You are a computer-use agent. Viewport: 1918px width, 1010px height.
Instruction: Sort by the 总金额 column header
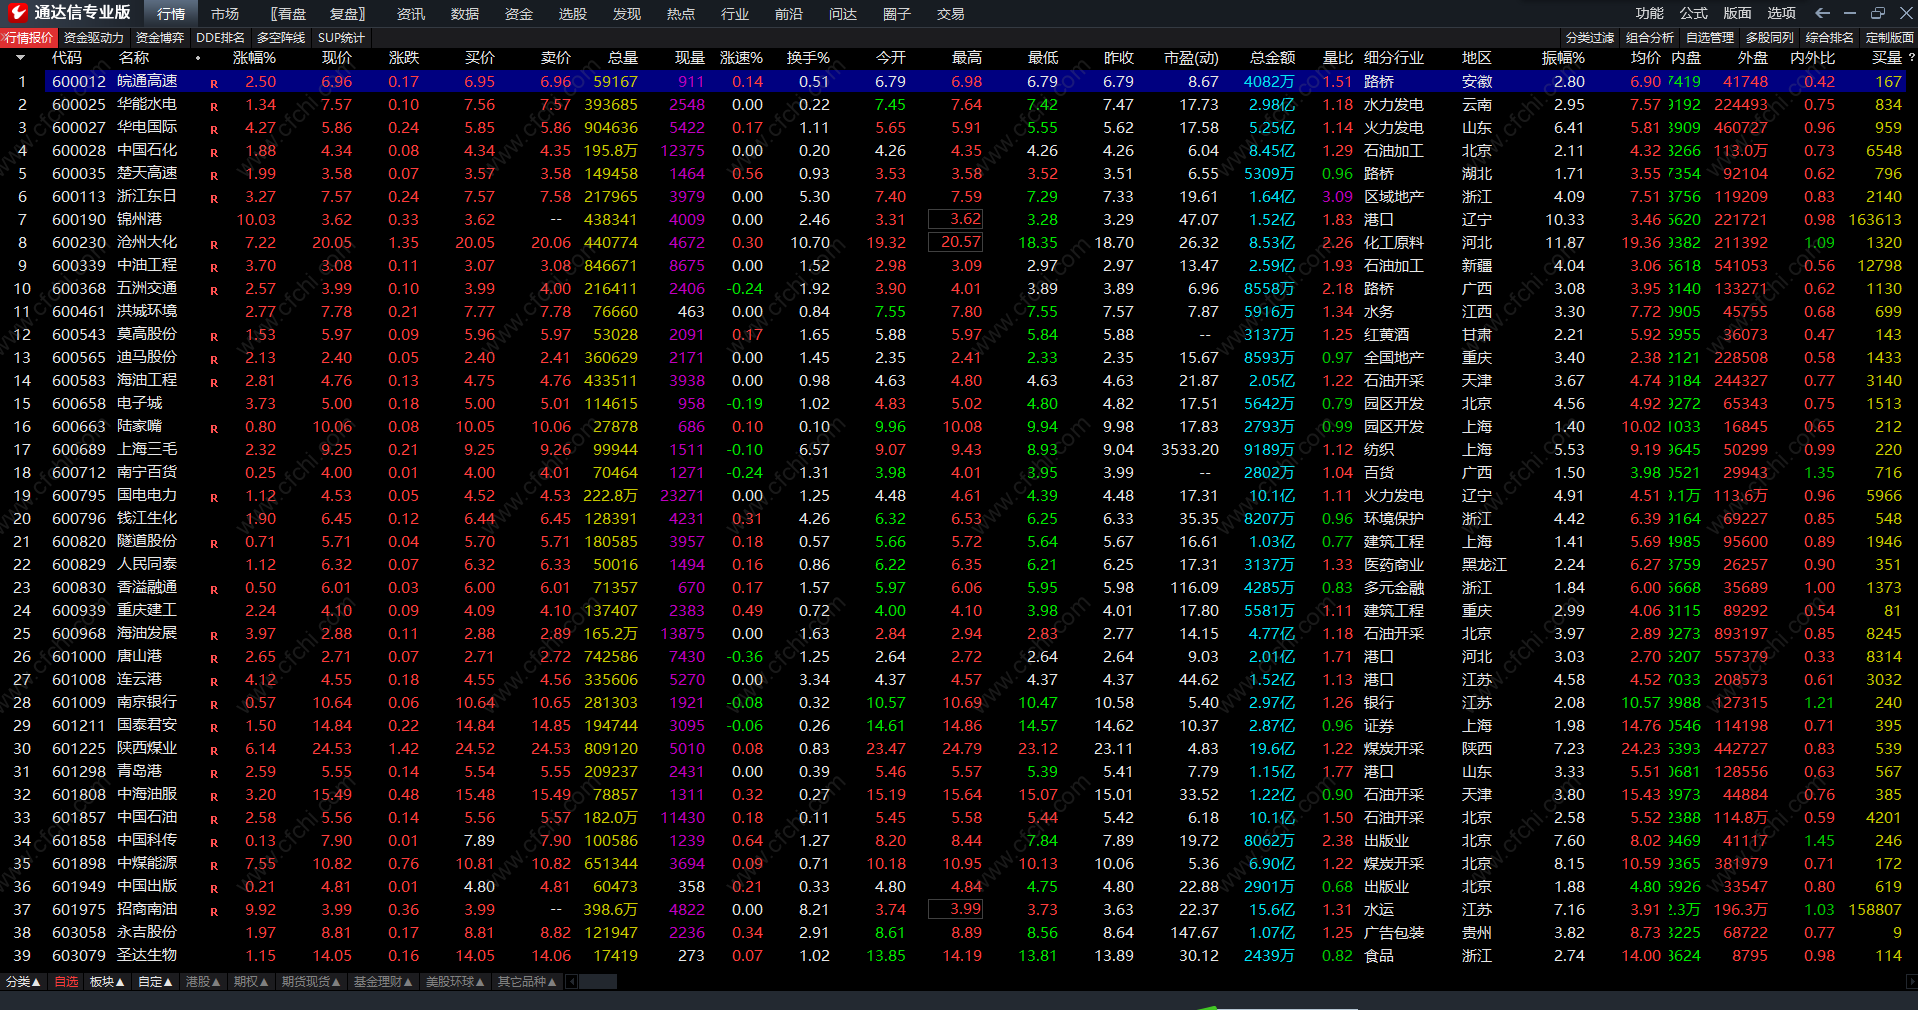point(1272,58)
